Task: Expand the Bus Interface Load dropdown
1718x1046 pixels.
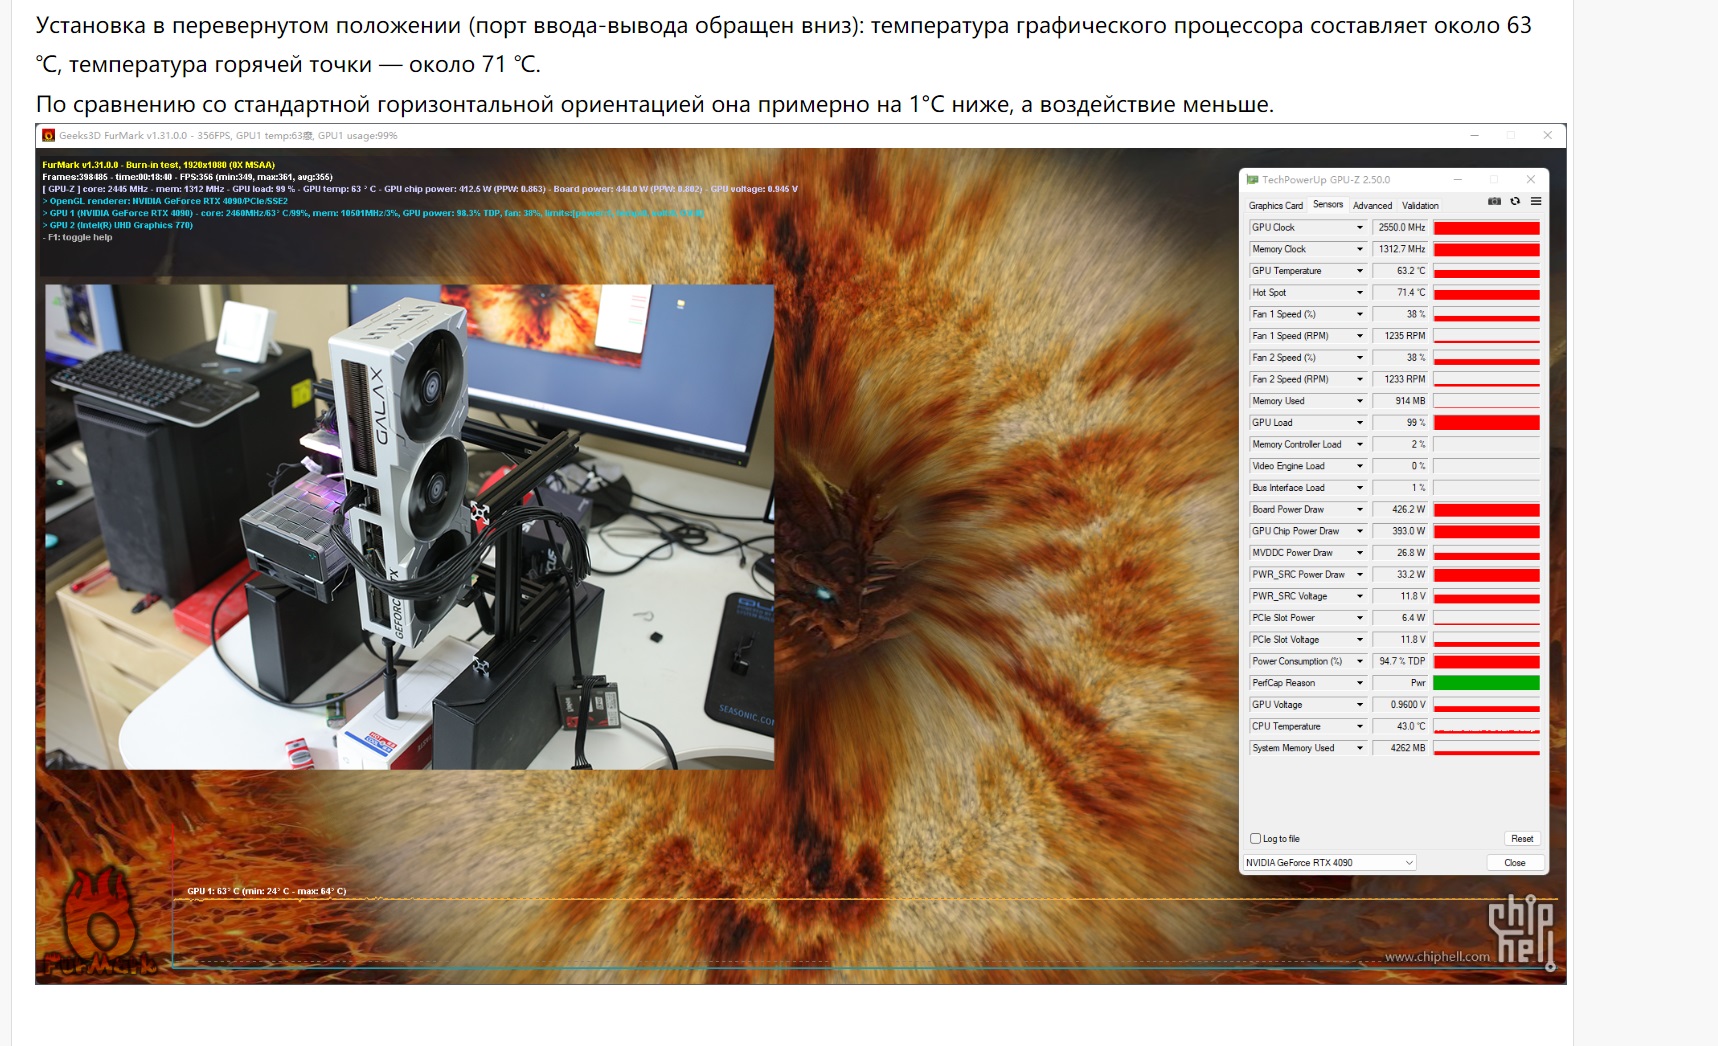Action: (1360, 488)
